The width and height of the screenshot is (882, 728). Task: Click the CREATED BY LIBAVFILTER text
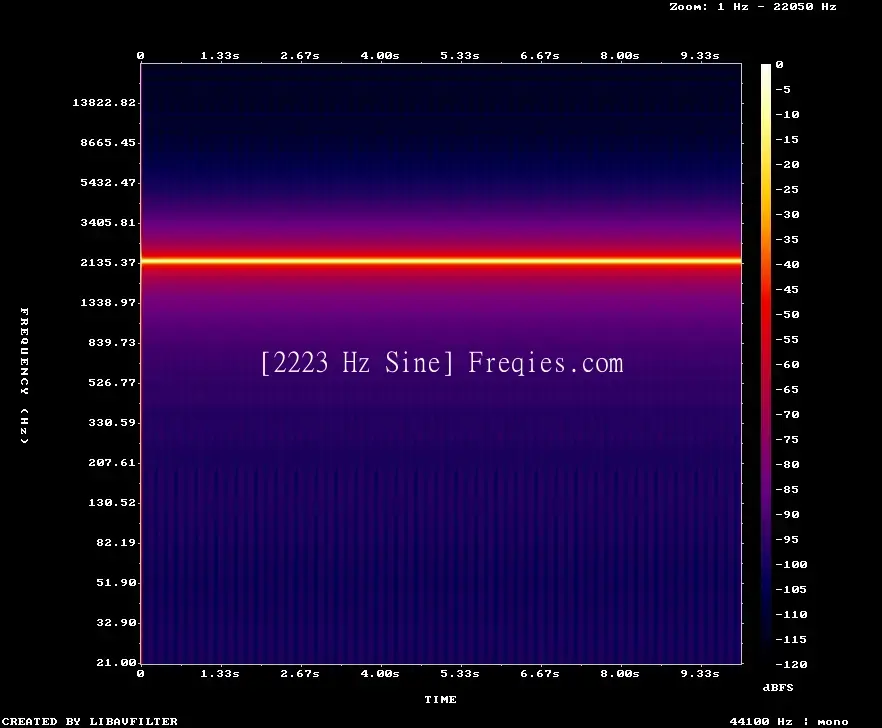[x=89, y=721]
